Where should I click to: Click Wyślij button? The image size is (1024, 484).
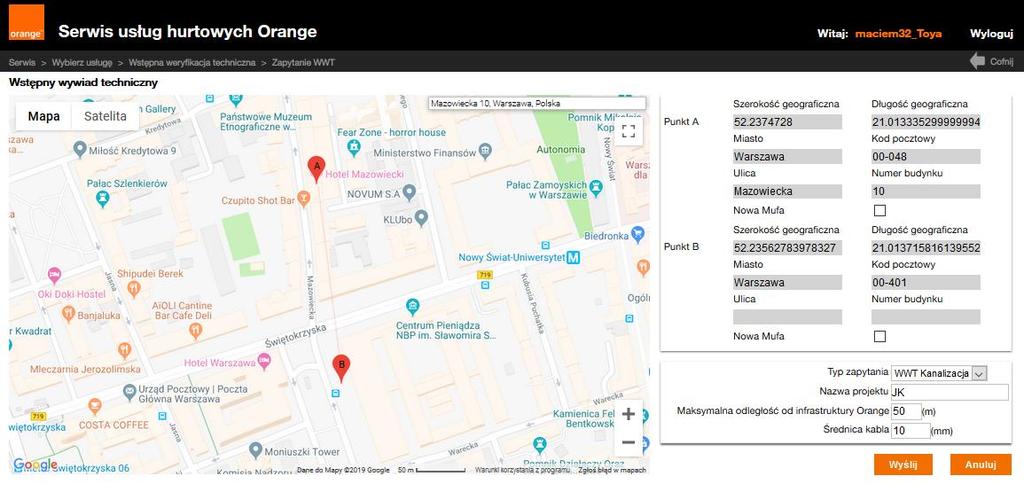[x=903, y=464]
